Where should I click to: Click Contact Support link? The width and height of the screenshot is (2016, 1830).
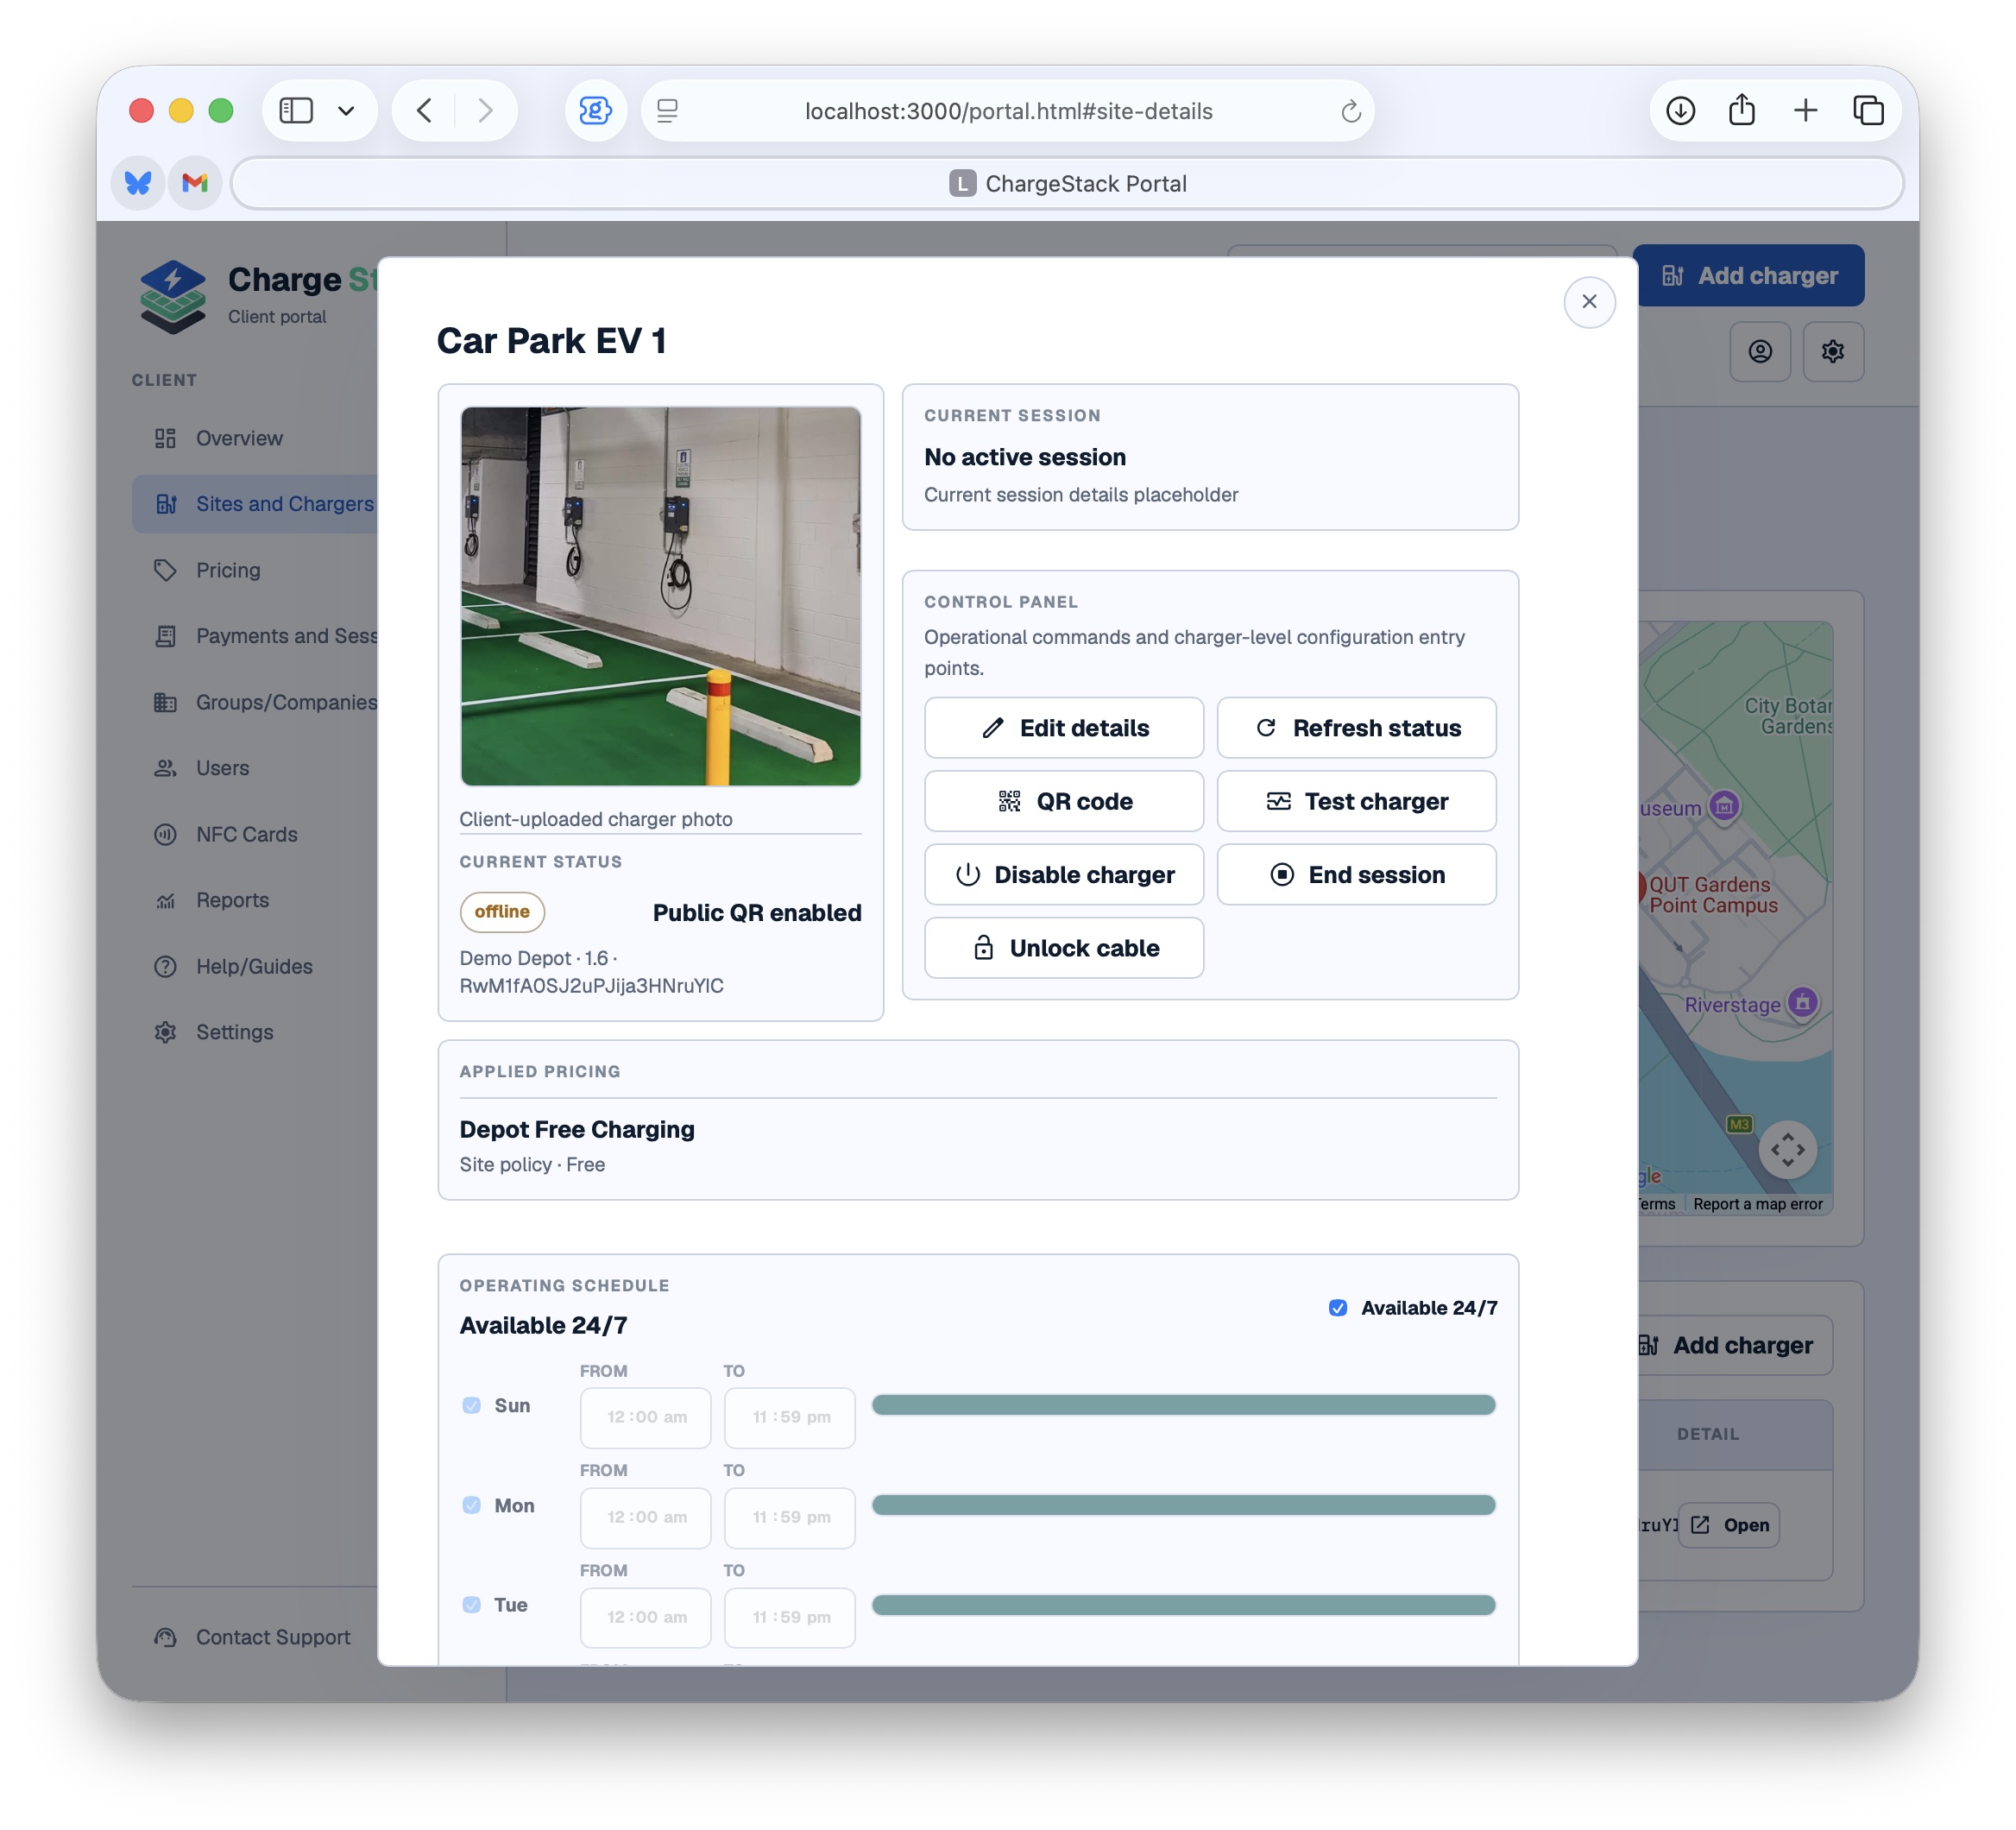point(254,1637)
